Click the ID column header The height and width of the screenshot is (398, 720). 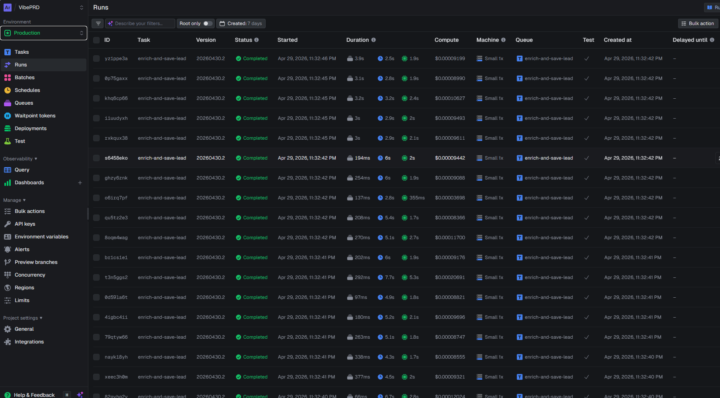[107, 40]
